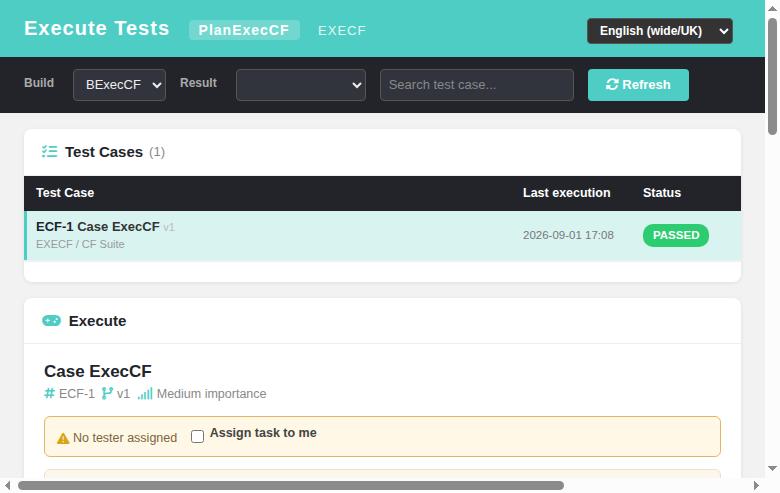Click the warning triangle icon
This screenshot has height=493, width=780.
tap(63, 438)
